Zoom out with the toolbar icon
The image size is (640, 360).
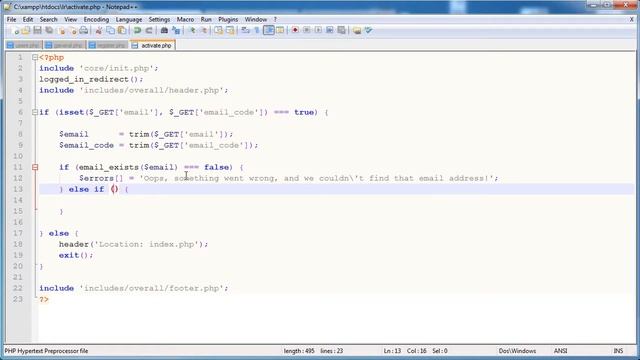(x=203, y=31)
